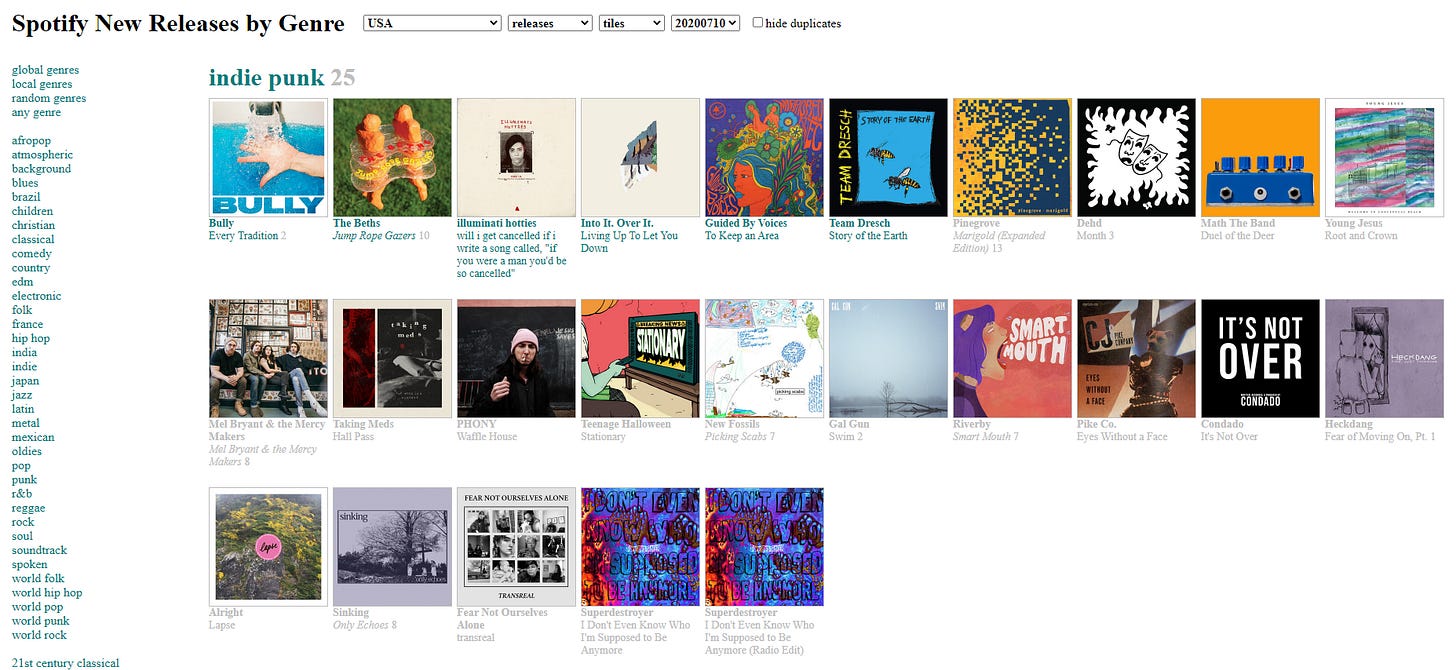Enable the hide duplicates checkbox

click(x=758, y=22)
